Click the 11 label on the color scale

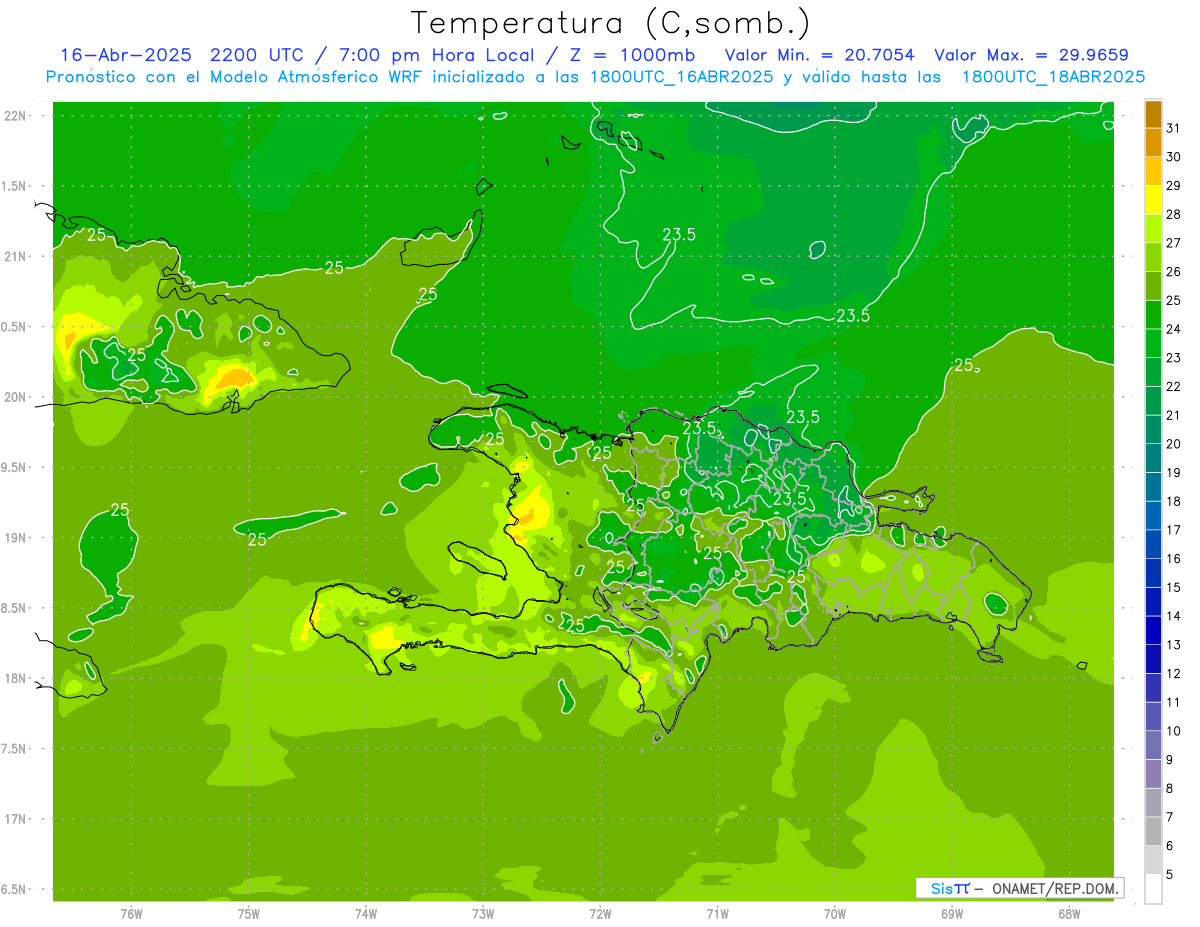(x=1174, y=703)
